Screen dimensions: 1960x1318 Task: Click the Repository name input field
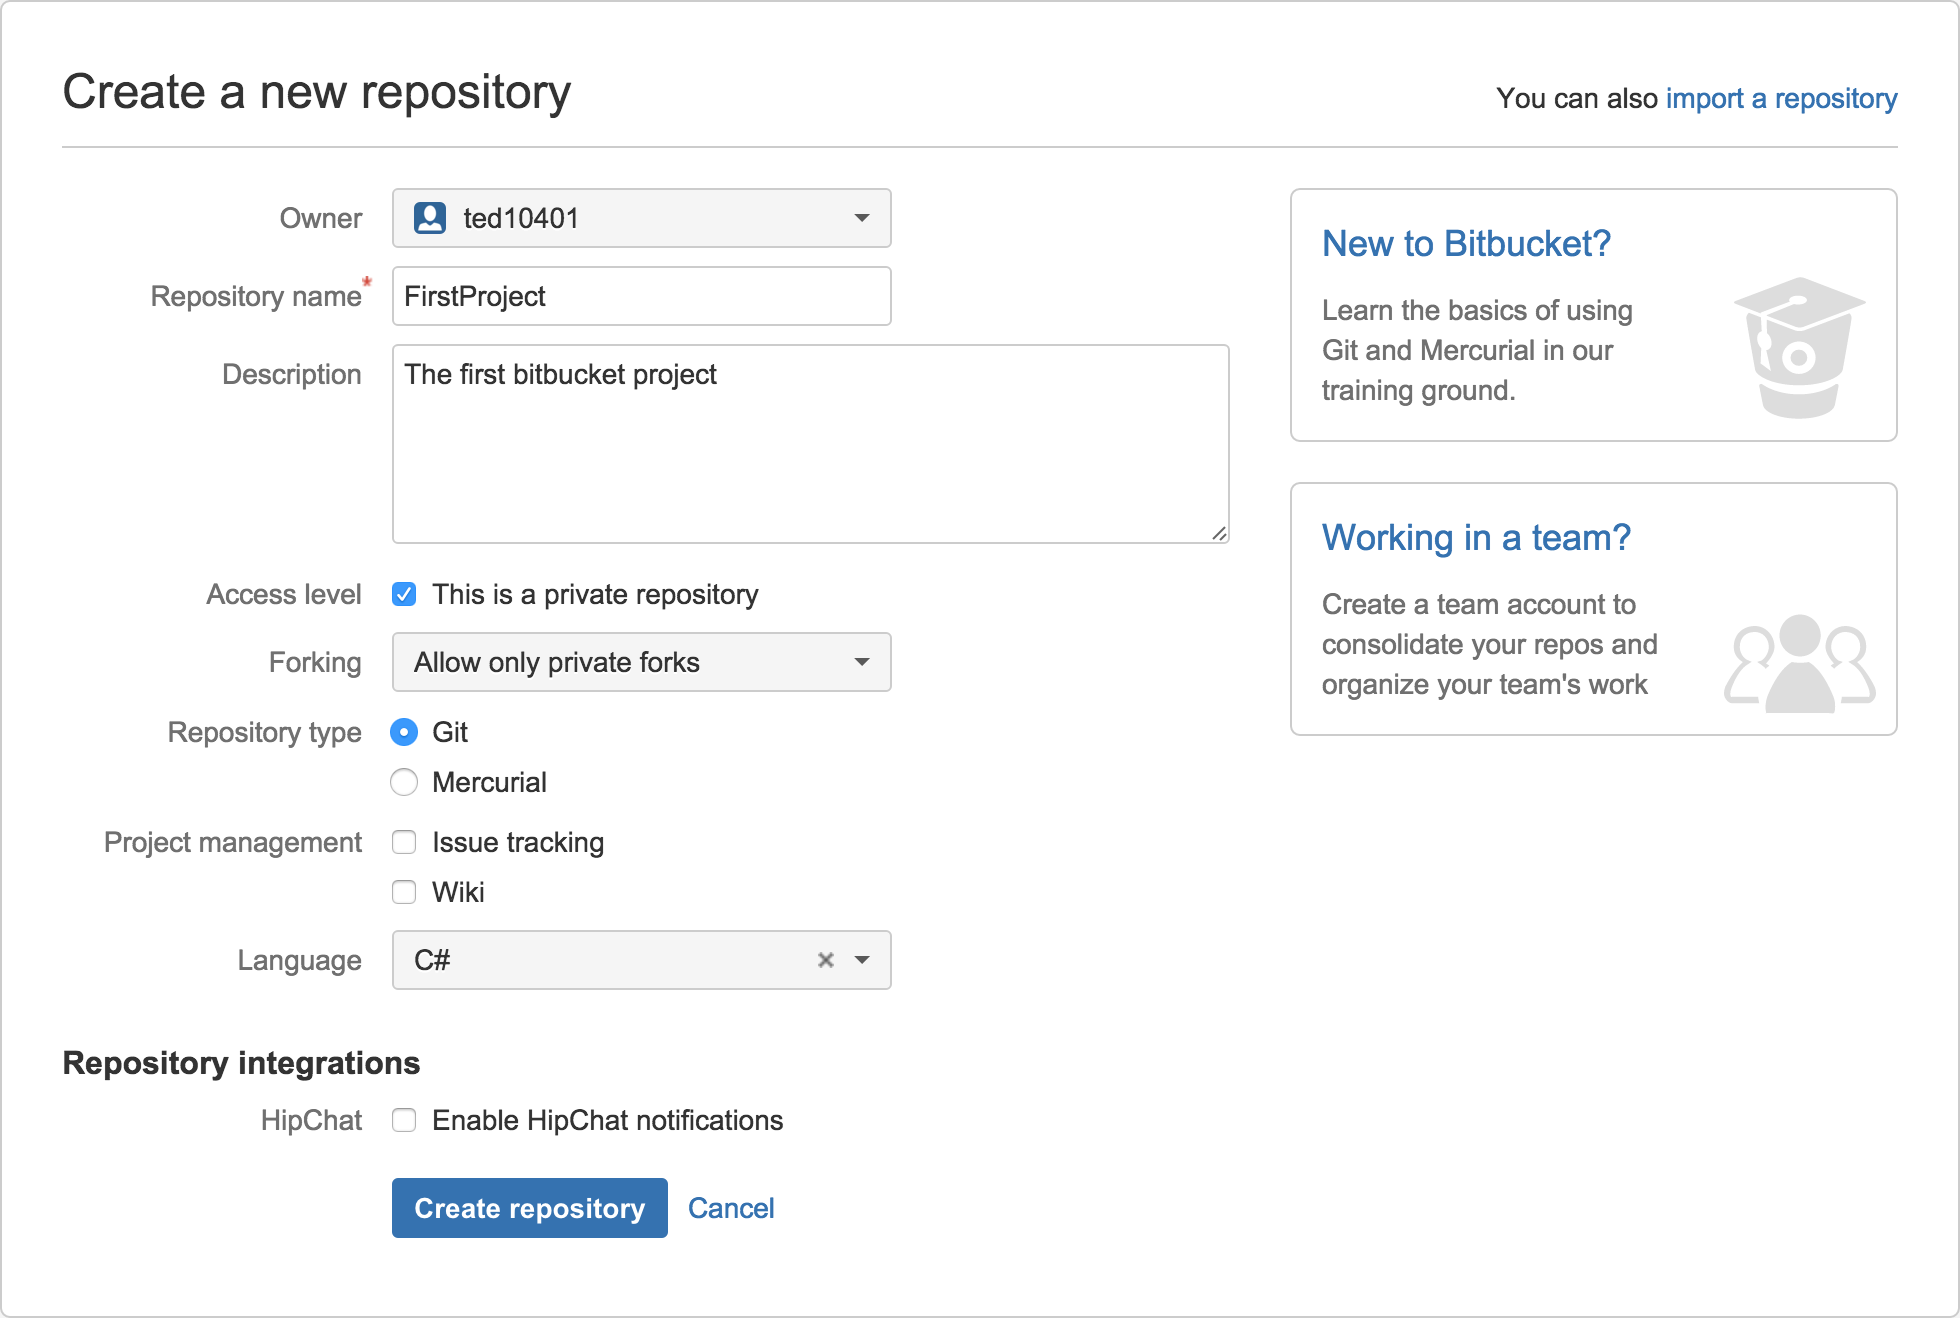[x=641, y=294]
